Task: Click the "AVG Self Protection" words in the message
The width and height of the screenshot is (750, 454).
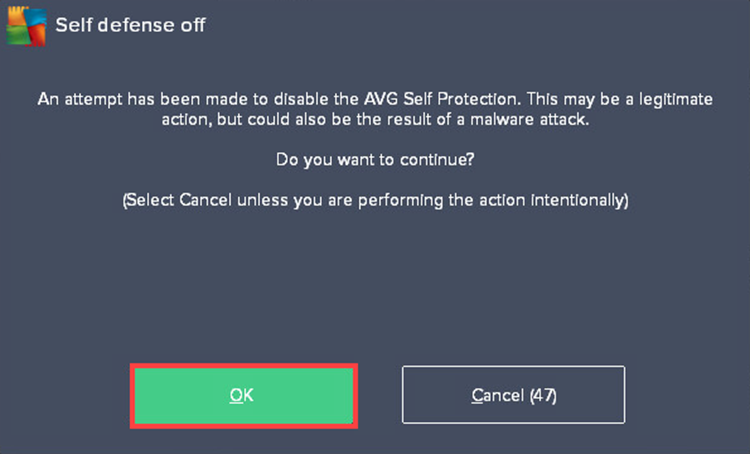Action: click(x=441, y=99)
